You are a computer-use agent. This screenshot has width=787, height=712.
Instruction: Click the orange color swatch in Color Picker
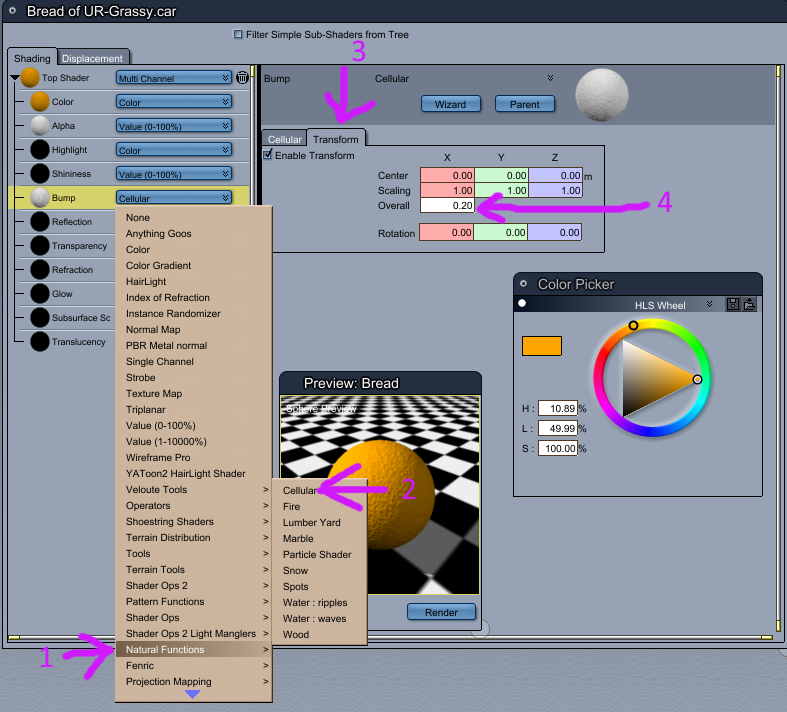coord(542,346)
